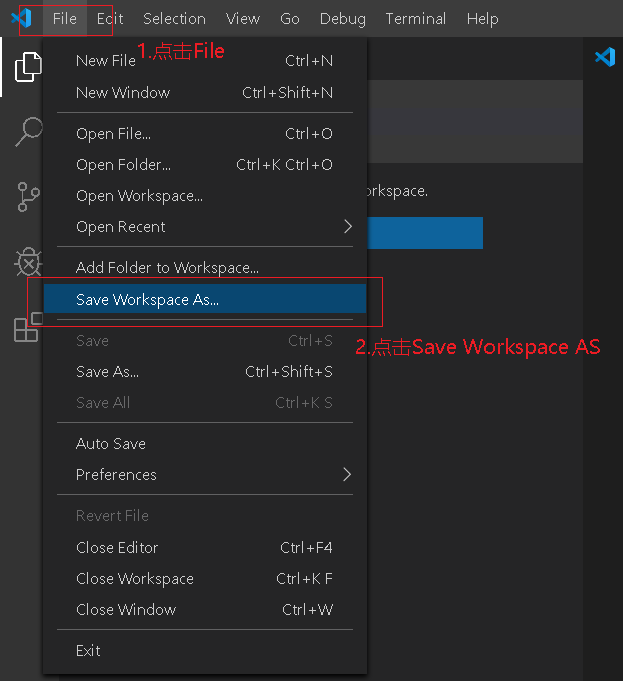Click Open Folder... menu entry
This screenshot has width=623, height=681.
[x=123, y=164]
